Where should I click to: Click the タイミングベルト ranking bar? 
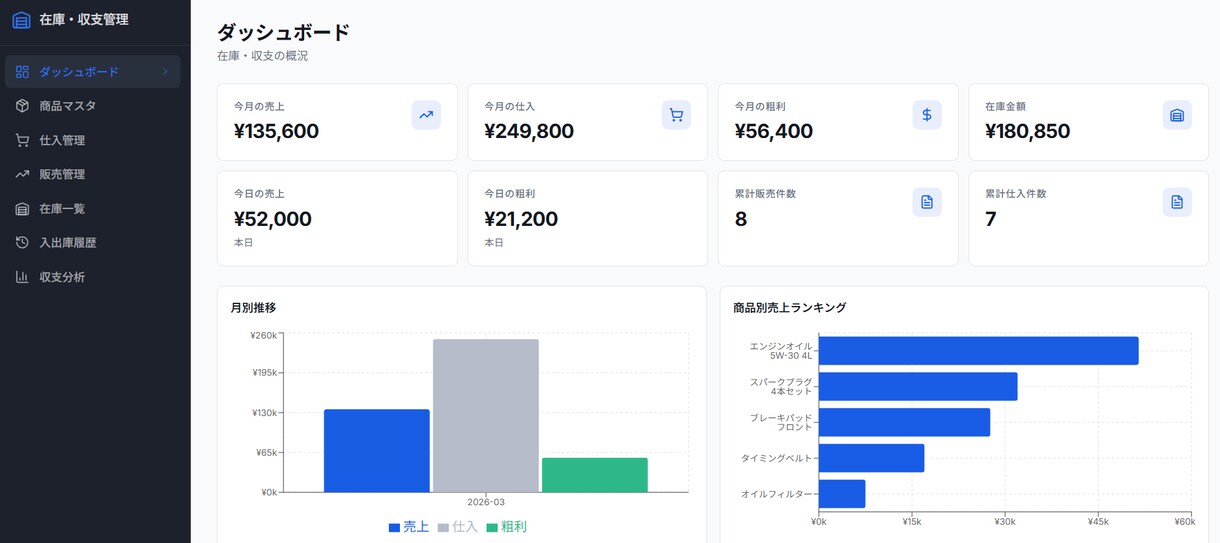[872, 458]
